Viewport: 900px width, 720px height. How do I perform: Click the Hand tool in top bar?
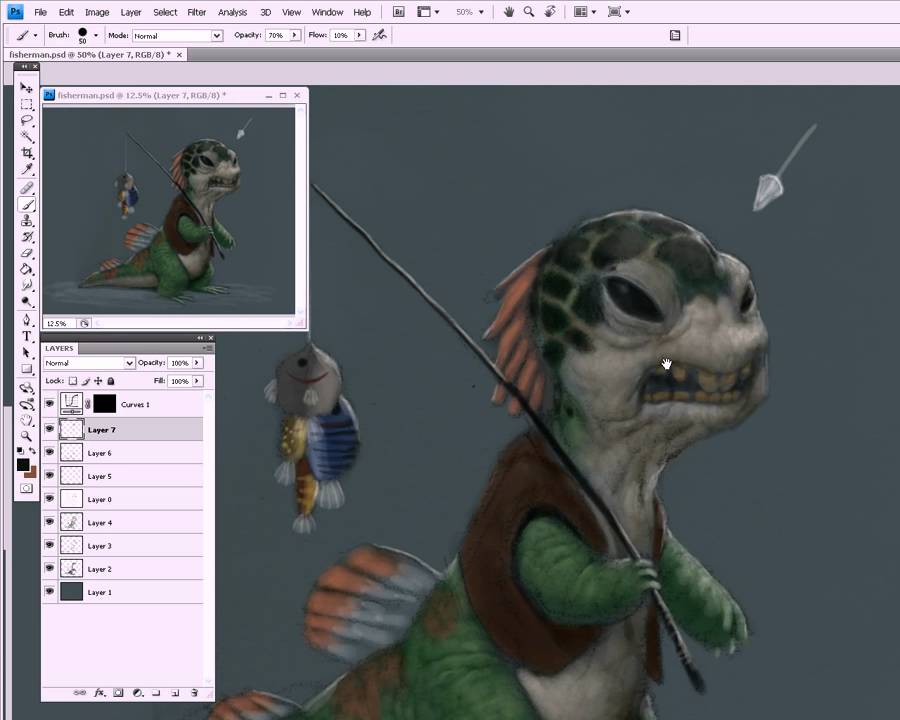(x=509, y=11)
